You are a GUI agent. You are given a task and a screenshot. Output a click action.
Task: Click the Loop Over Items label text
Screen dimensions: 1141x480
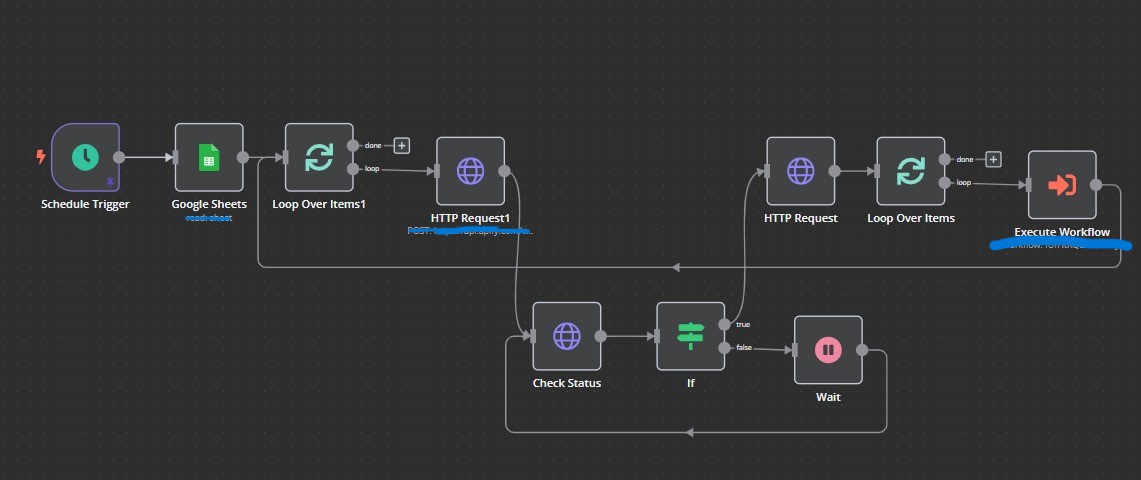tap(910, 218)
